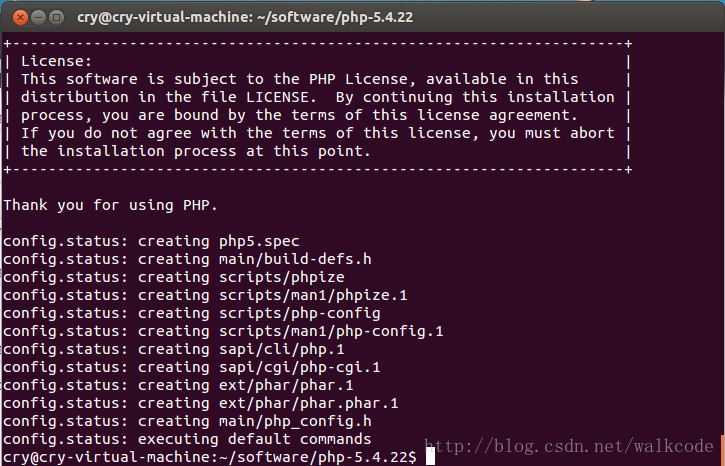725x466 pixels.
Task: Click the window title cry@cry-virtual-machine
Action: tap(245, 18)
